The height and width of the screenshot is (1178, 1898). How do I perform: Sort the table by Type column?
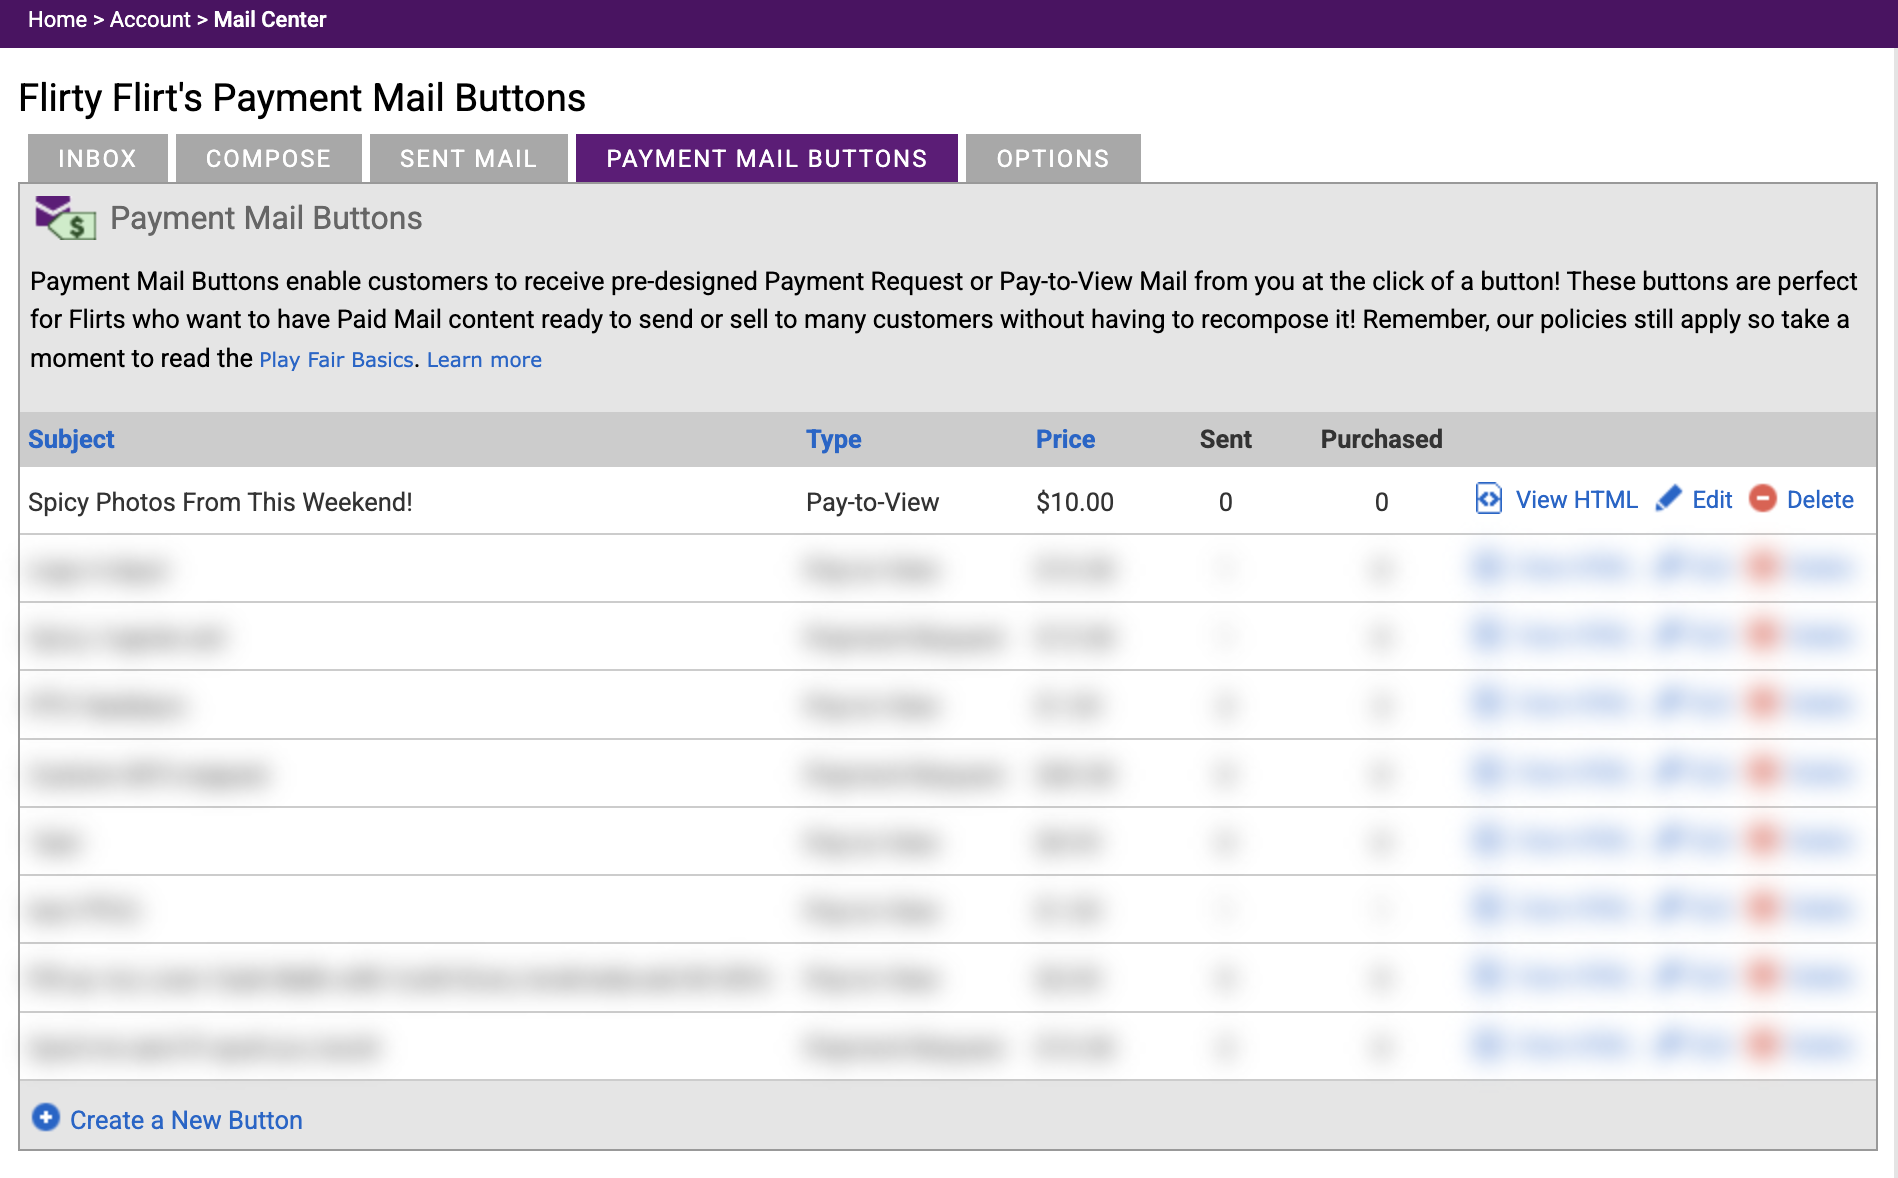[833, 439]
